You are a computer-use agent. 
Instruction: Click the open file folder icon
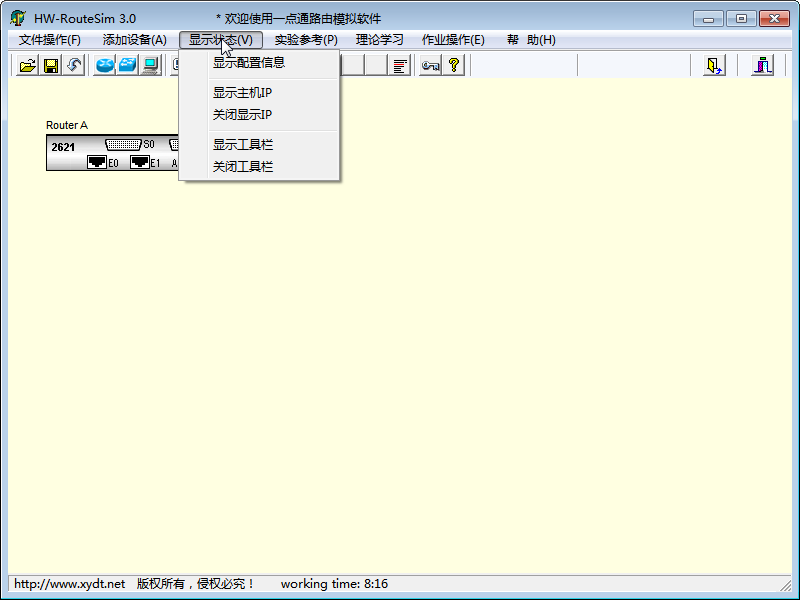coord(28,65)
